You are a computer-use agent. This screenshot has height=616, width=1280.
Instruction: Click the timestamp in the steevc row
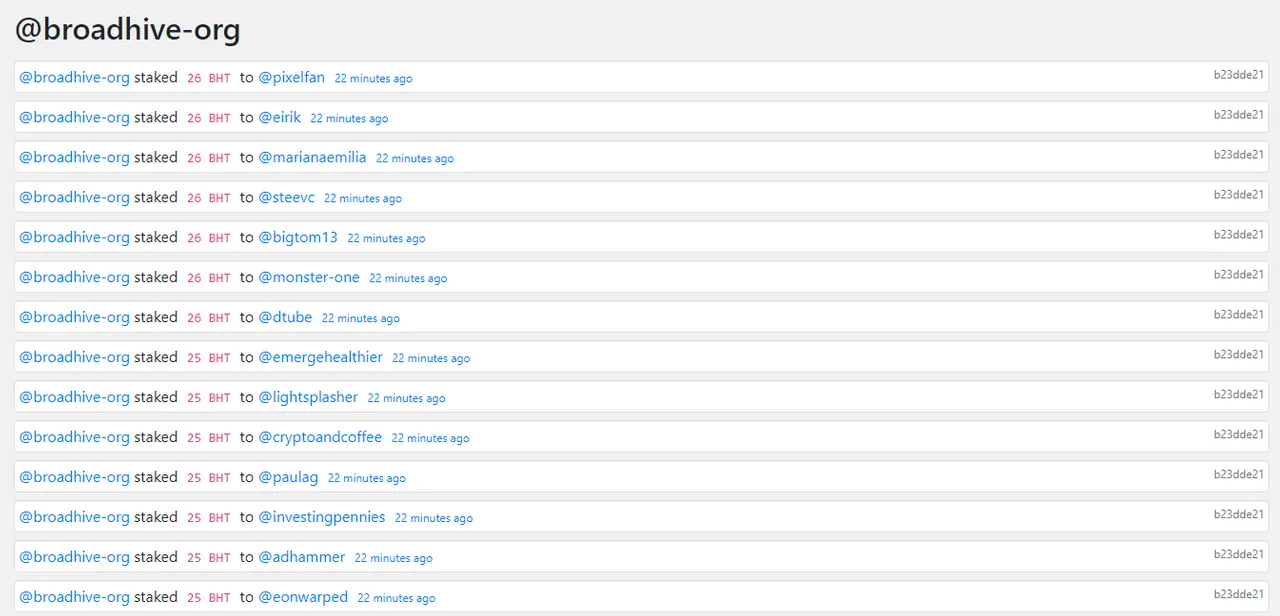click(363, 198)
